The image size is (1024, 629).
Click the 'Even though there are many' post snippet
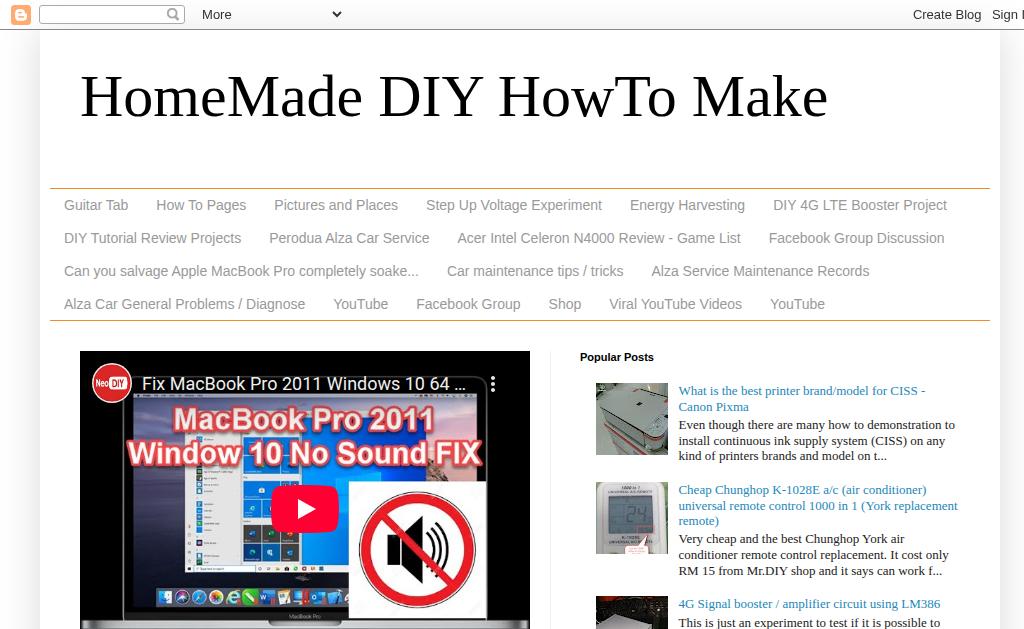[816, 440]
